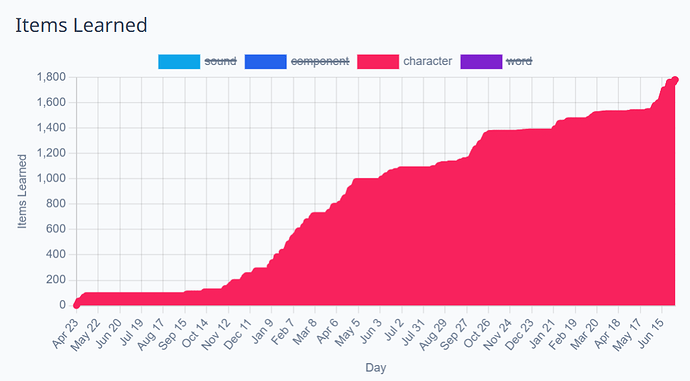Click the Apr 23 x-axis label
The image size is (690, 381).
(65, 334)
